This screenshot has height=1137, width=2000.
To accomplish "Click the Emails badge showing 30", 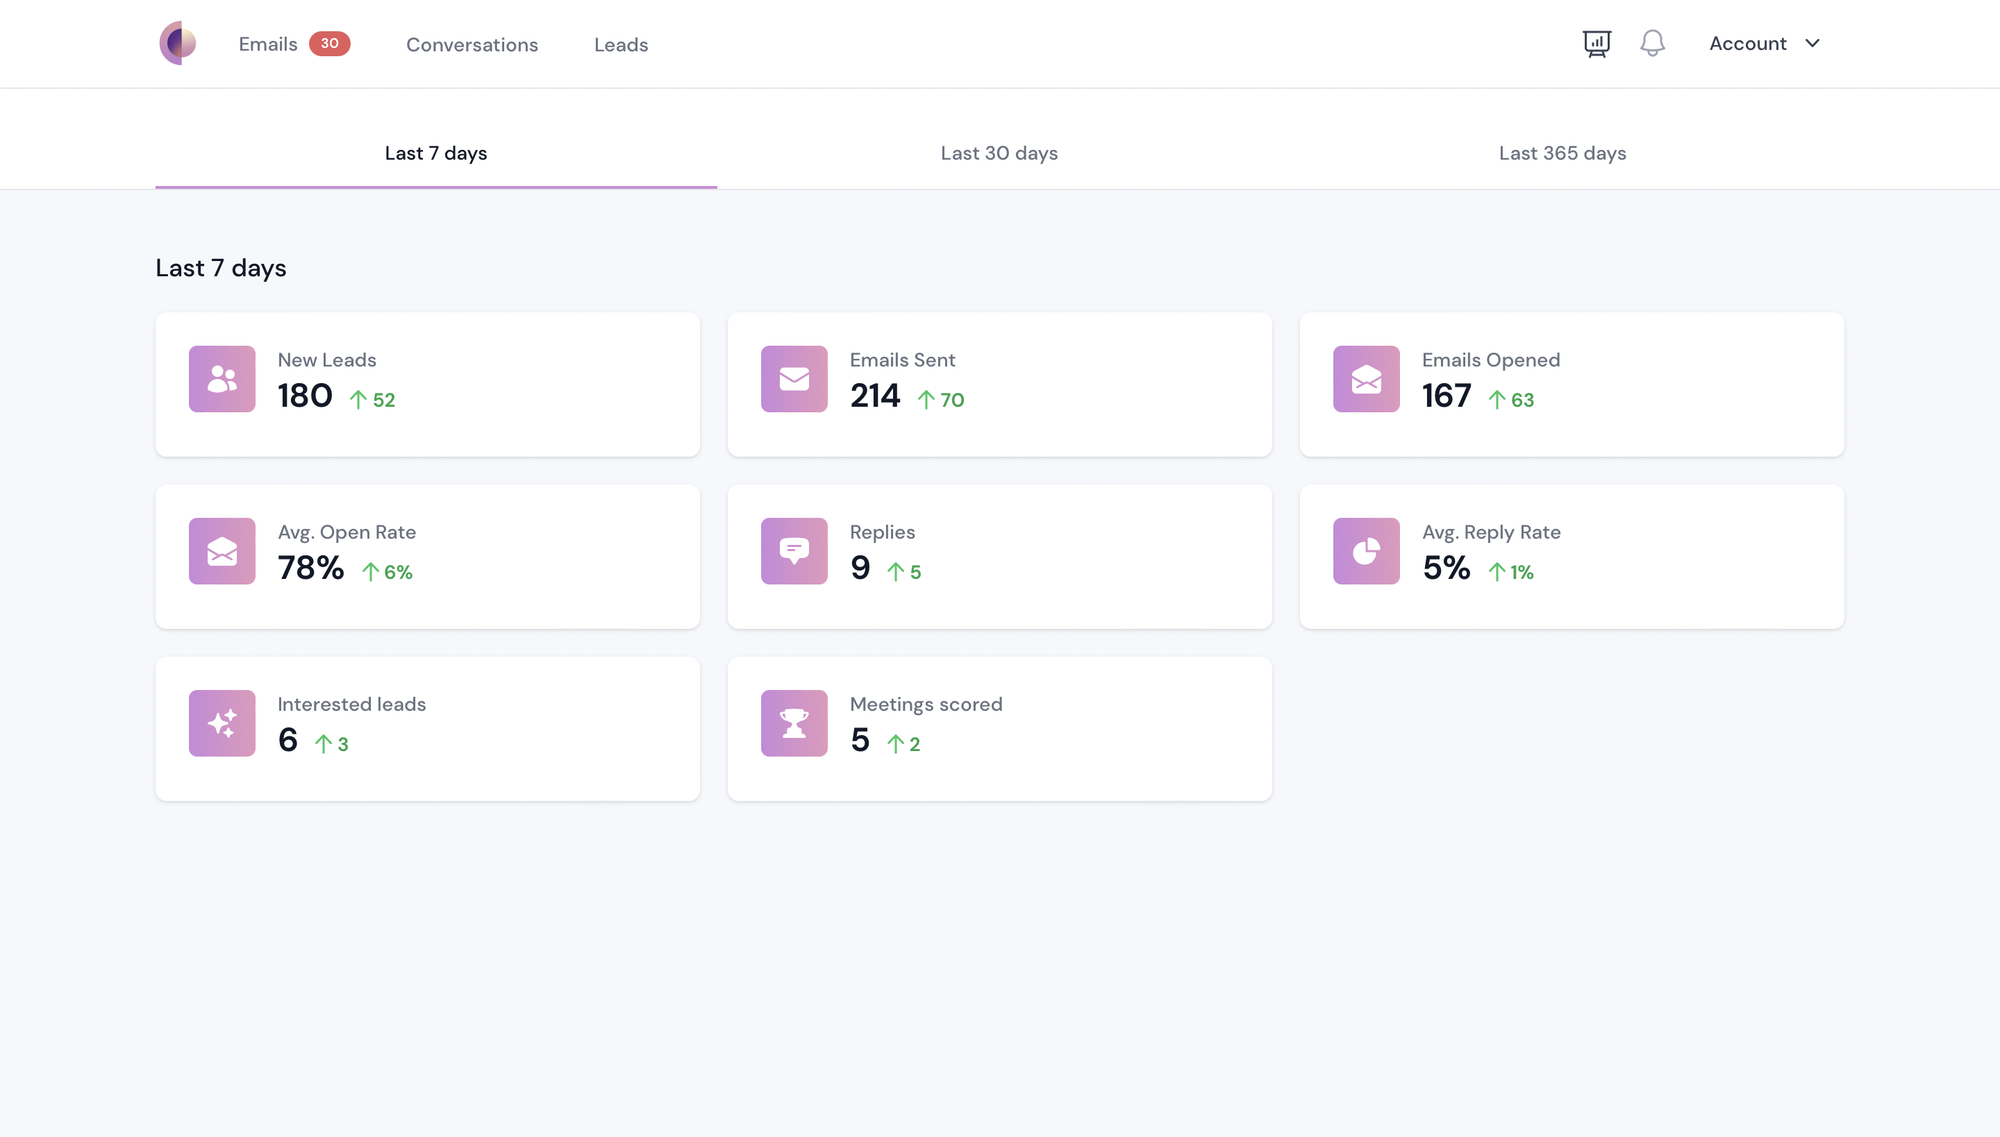I will 330,43.
